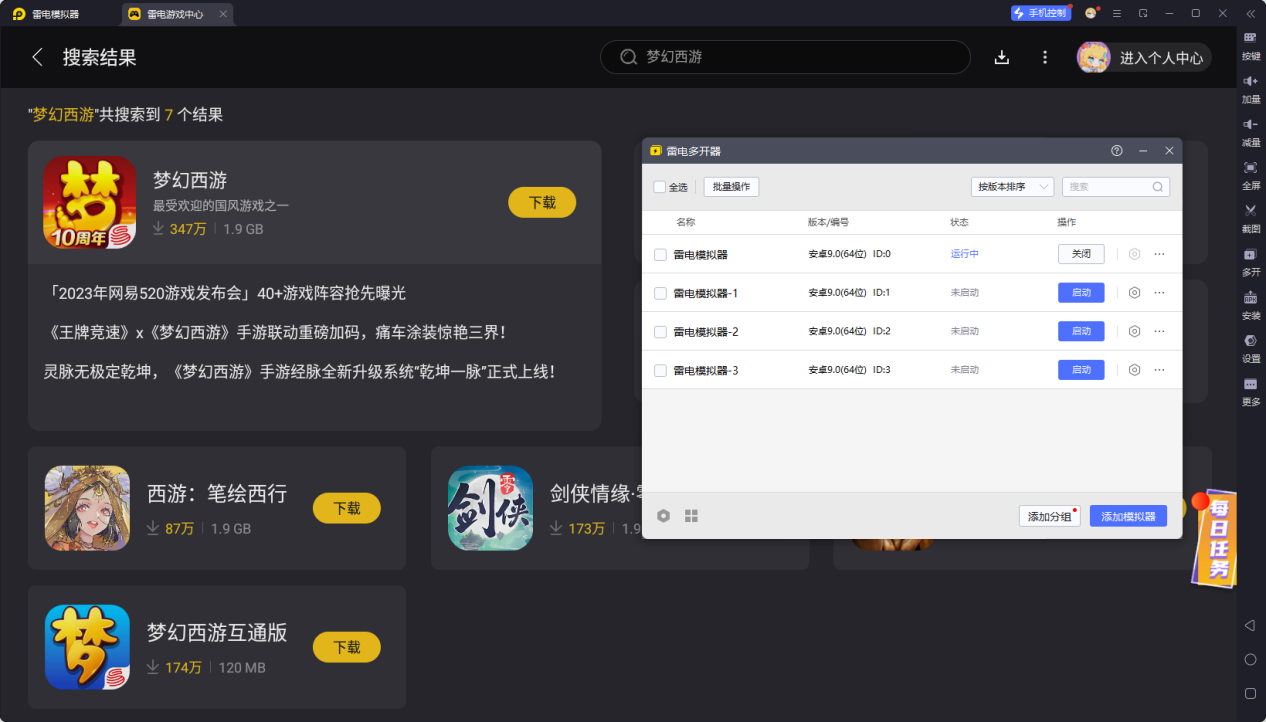1266x722 pixels.
Task: Click the 减量 volume down icon
Action: tap(1250, 130)
